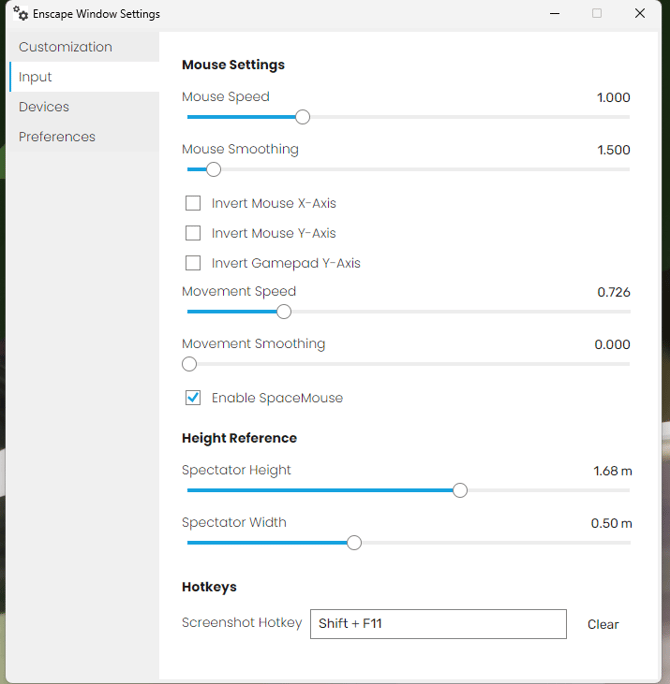The width and height of the screenshot is (670, 684).
Task: Click the Movement Speed slider knob
Action: pos(284,312)
